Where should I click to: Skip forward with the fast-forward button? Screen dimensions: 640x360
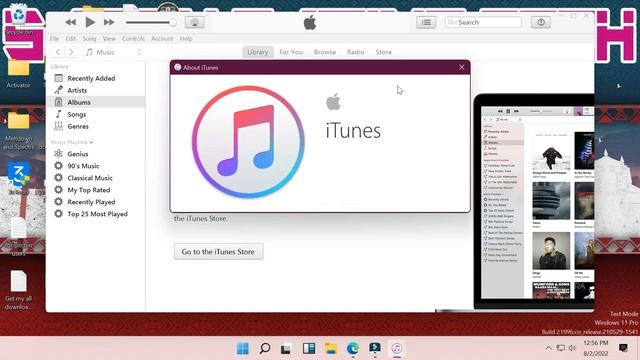109,22
